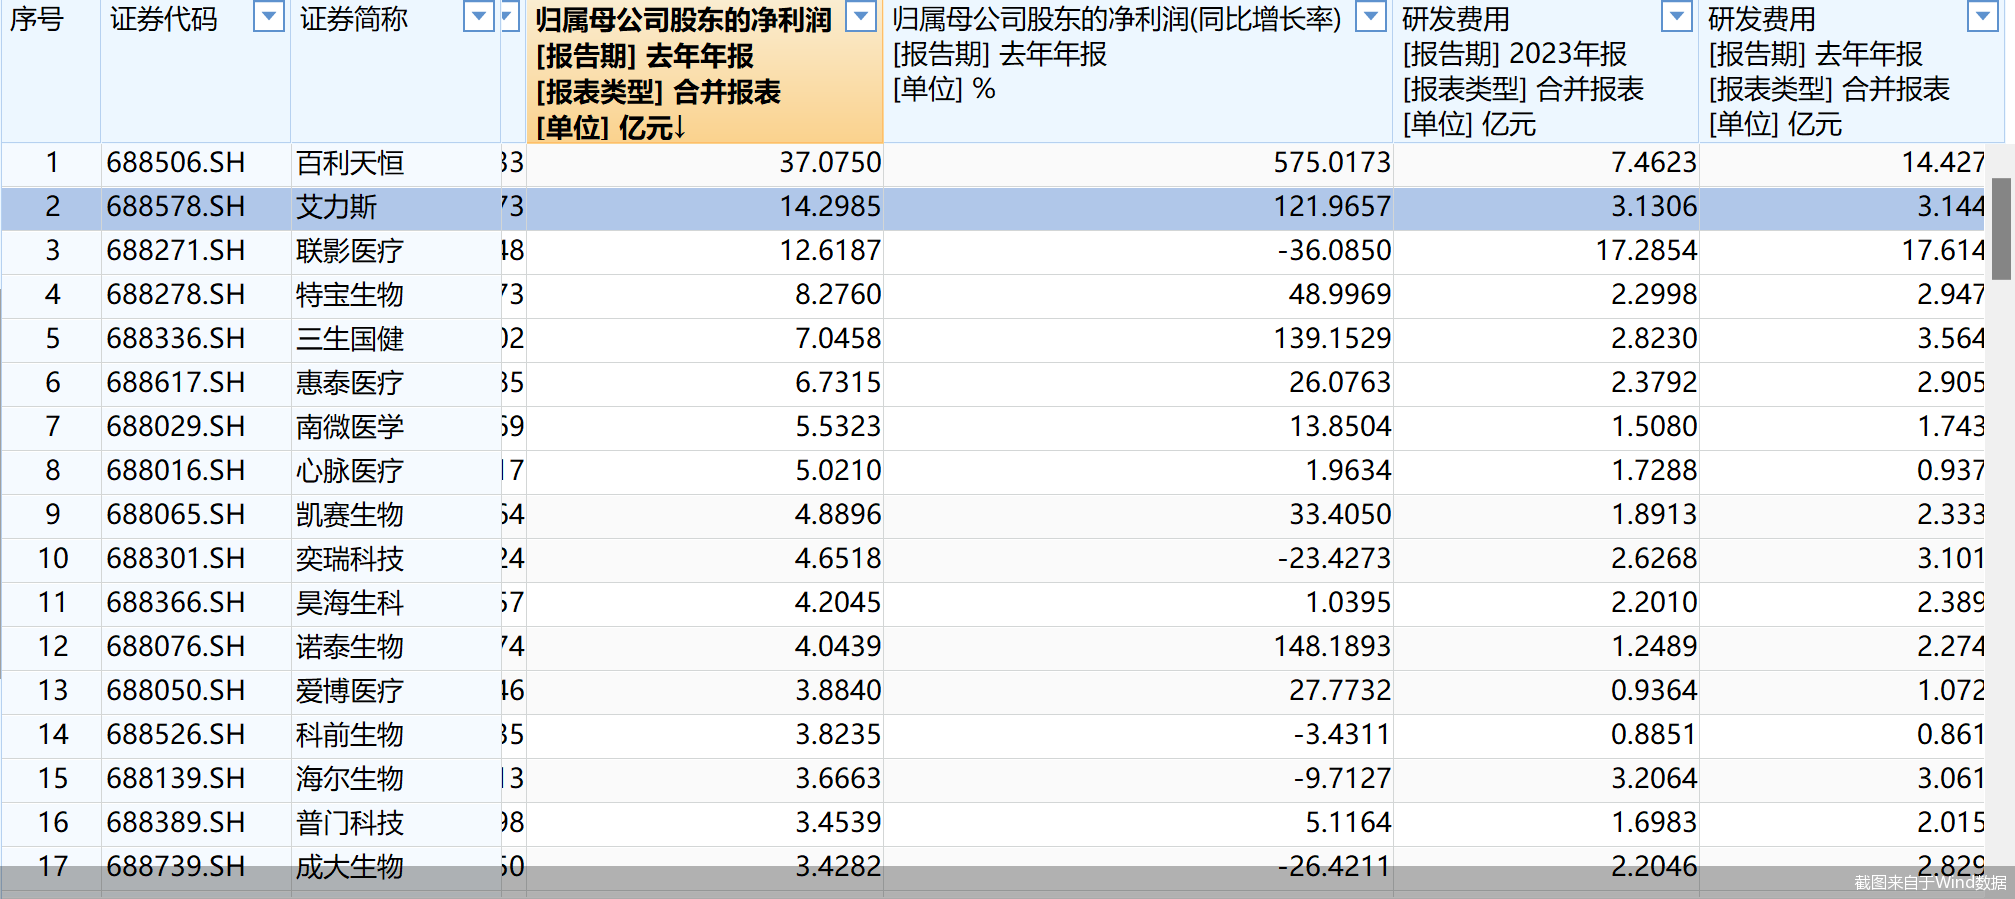Screen dimensions: 2015x899
Task: Click the 净利润(同比增长率) column header
Action: [x=1138, y=71]
